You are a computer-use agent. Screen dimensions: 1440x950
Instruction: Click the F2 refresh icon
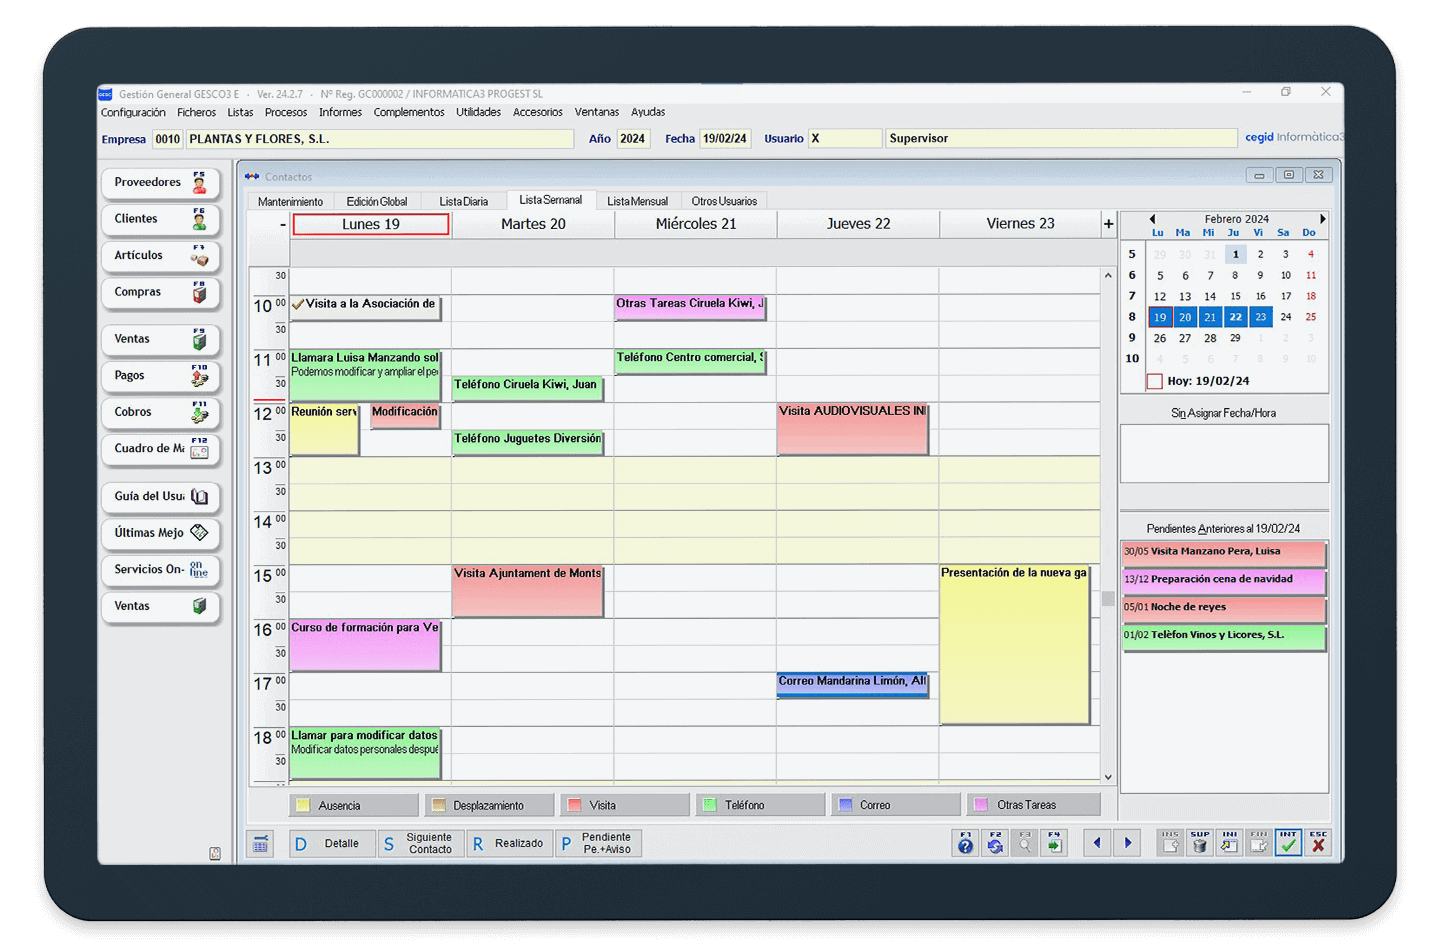coord(995,843)
